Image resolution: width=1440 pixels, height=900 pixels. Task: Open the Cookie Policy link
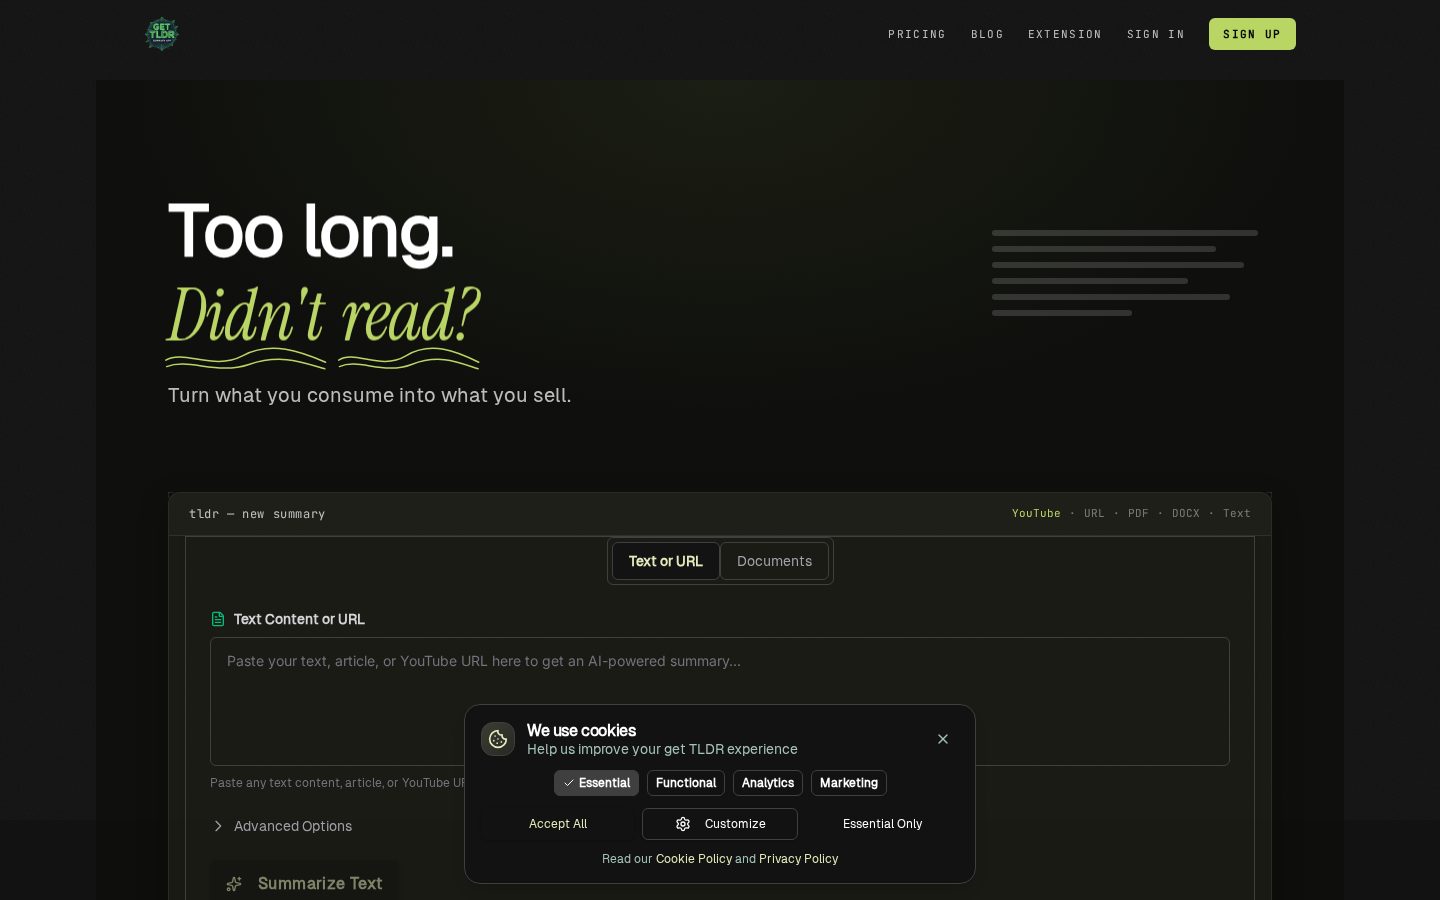tap(694, 859)
